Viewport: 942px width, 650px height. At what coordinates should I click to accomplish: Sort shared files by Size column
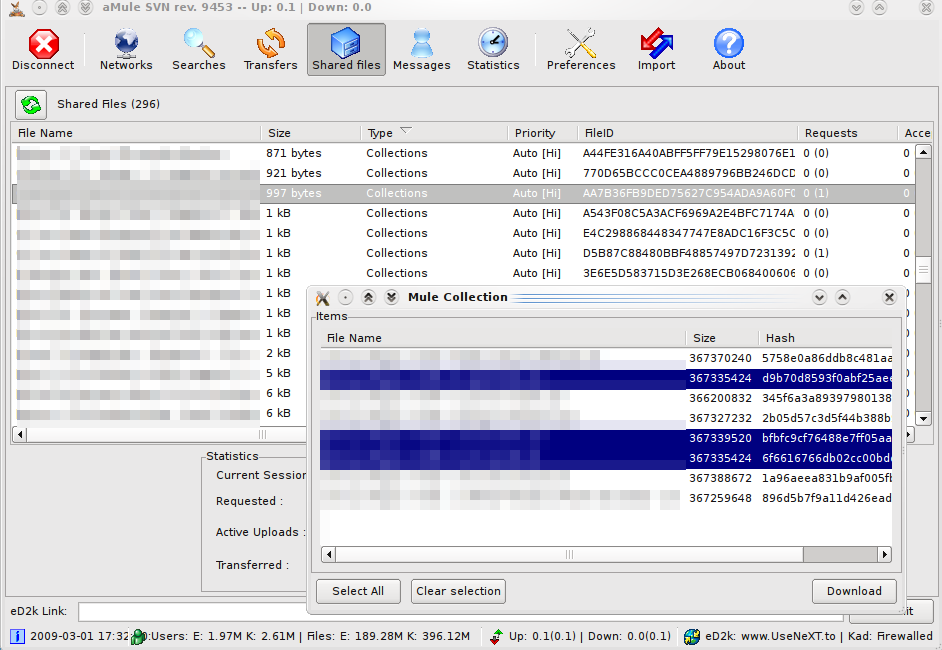[x=310, y=133]
